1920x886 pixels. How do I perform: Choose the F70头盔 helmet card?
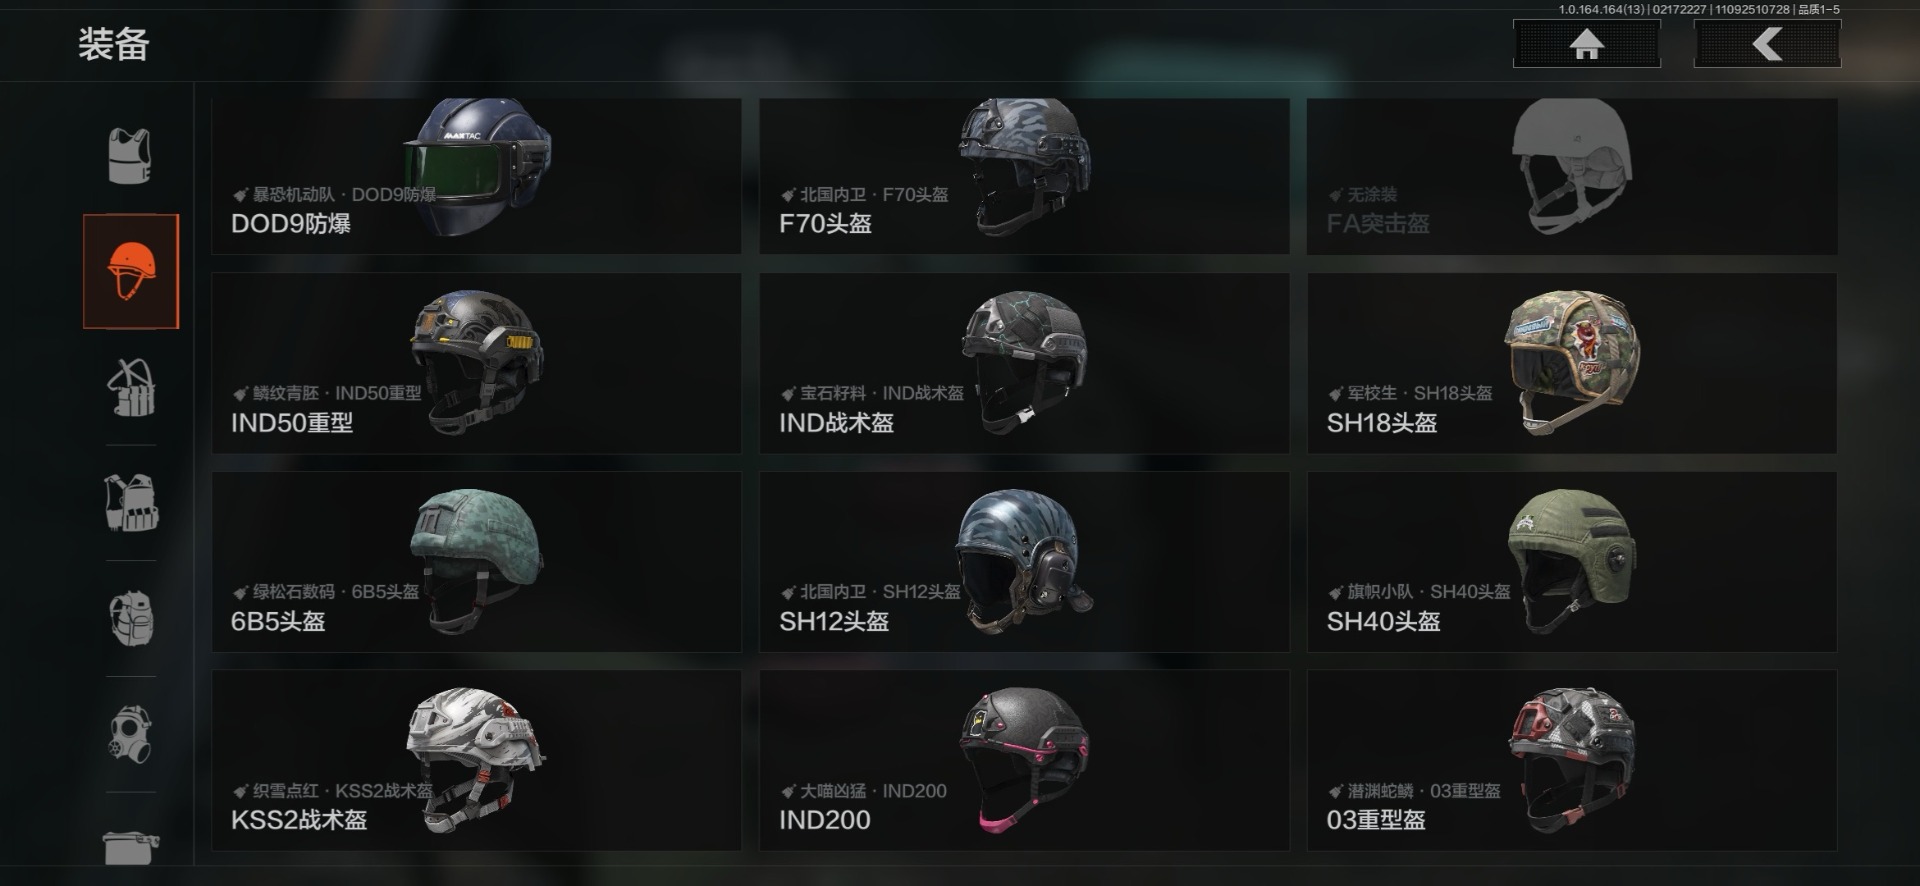click(x=1024, y=176)
